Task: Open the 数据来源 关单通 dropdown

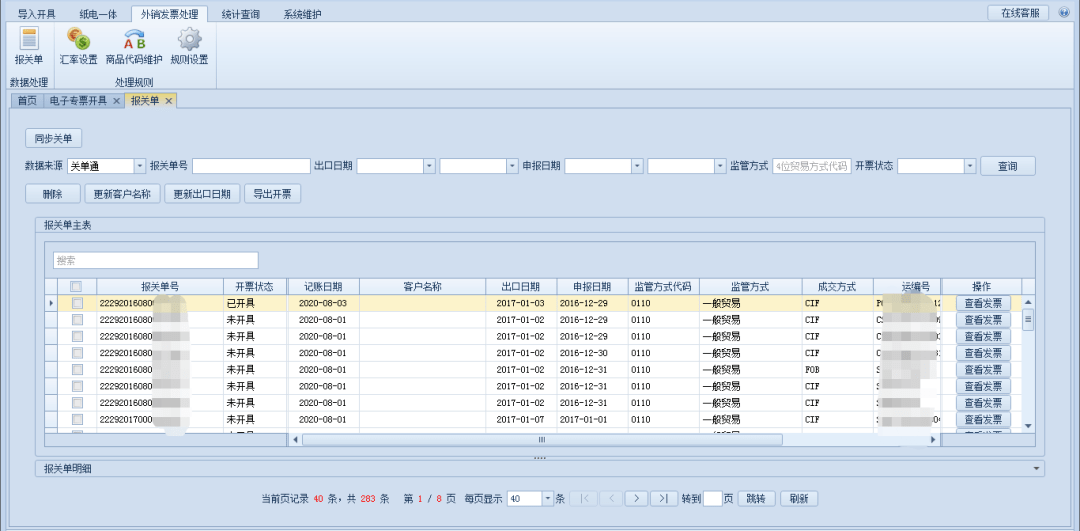Action: coord(140,166)
